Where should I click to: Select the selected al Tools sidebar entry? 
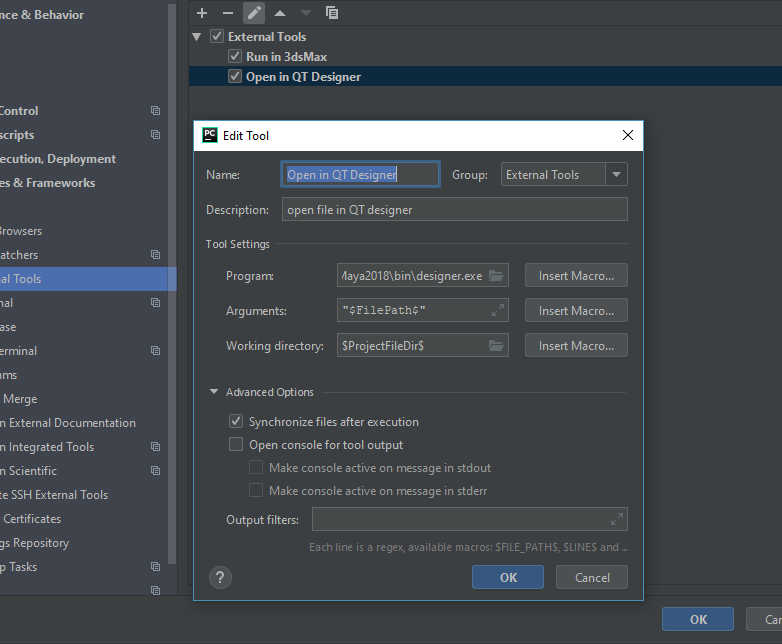coord(88,279)
